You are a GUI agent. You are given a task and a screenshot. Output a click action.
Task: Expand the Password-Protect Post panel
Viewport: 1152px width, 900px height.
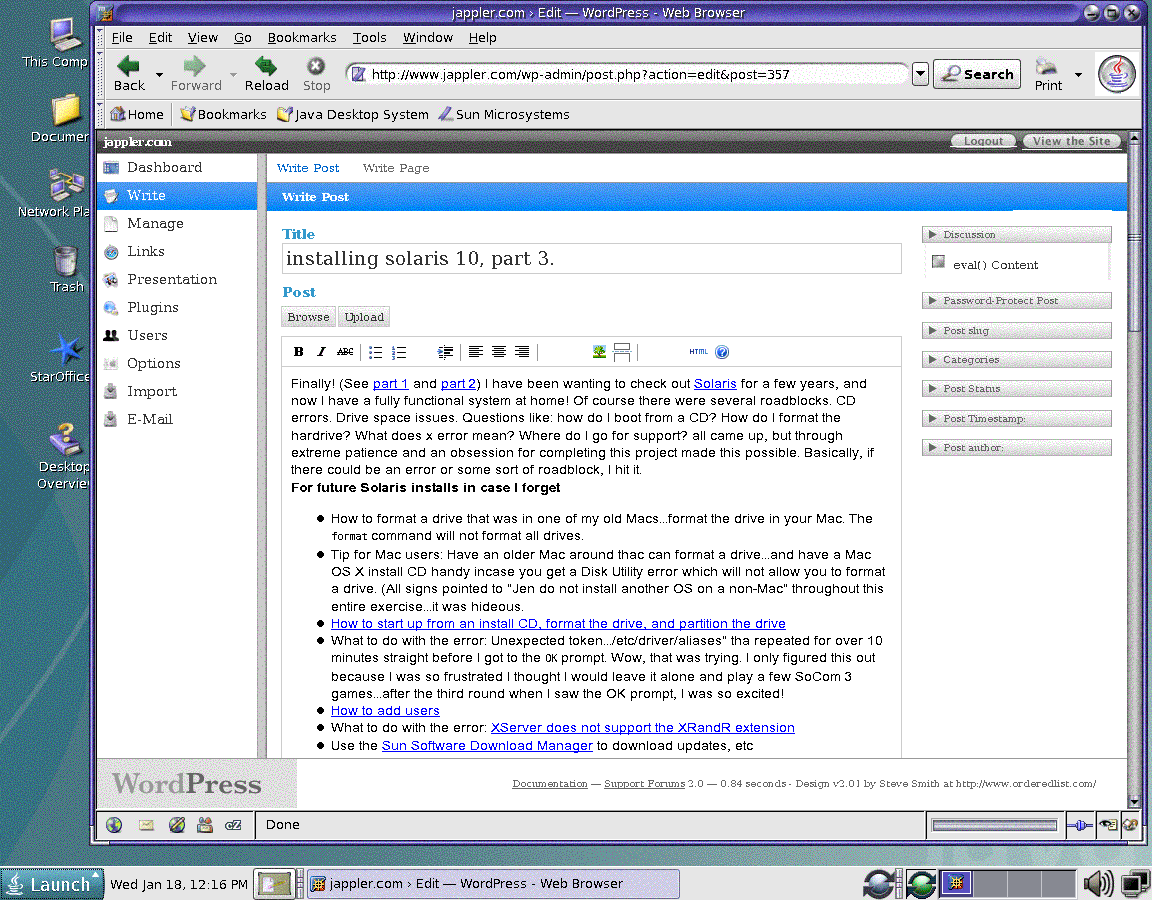coord(1016,300)
